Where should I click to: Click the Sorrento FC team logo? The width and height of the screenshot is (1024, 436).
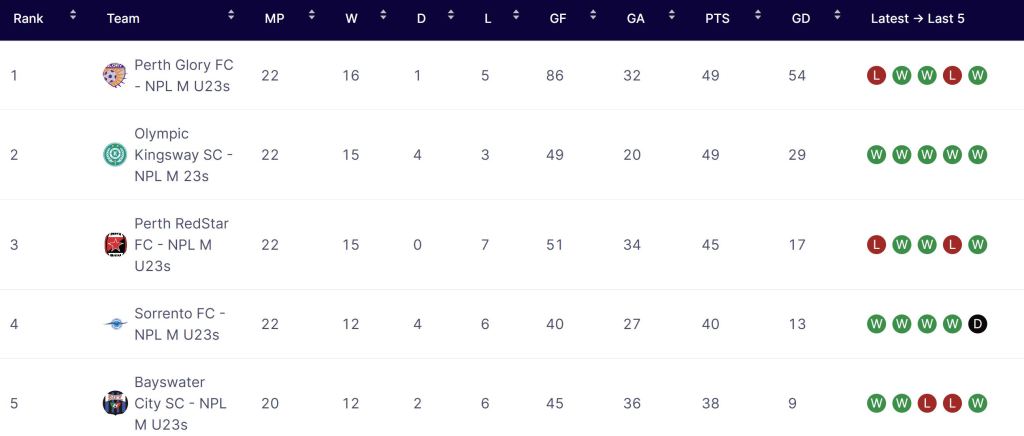click(x=114, y=324)
